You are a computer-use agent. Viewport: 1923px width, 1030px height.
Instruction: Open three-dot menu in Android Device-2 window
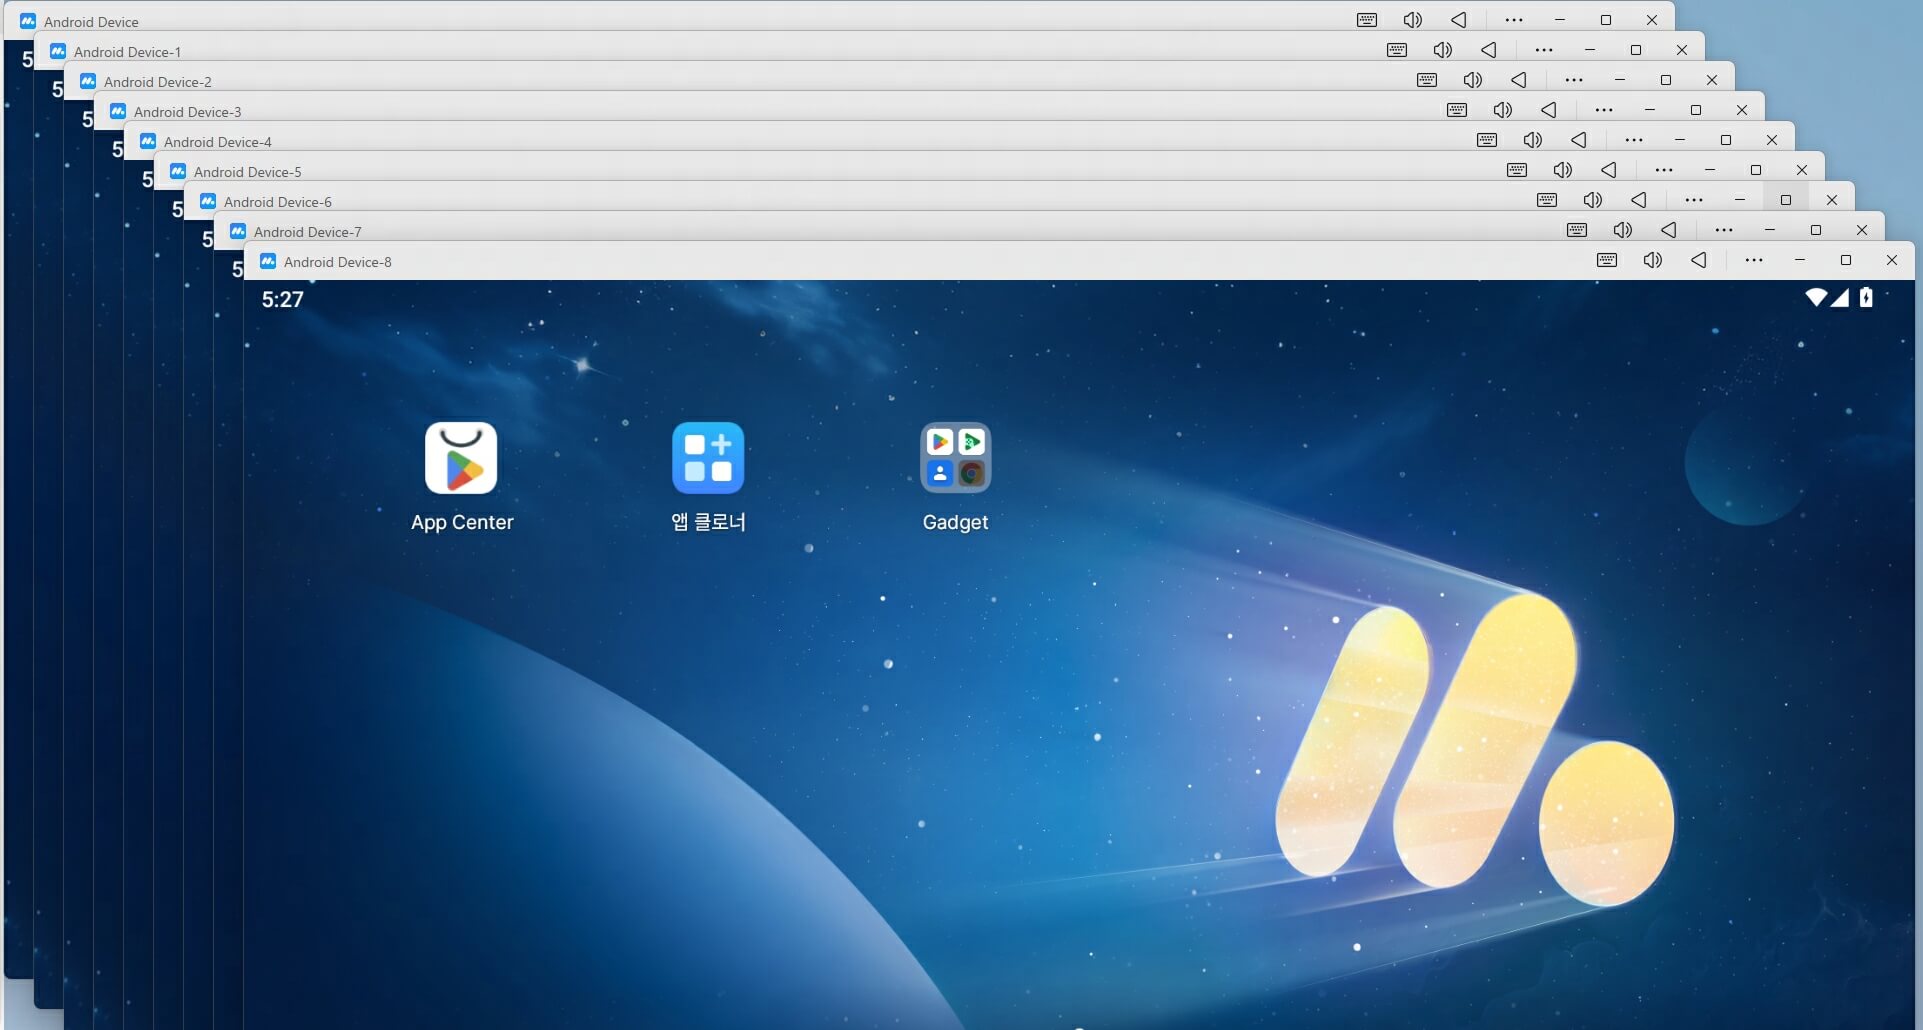1574,80
